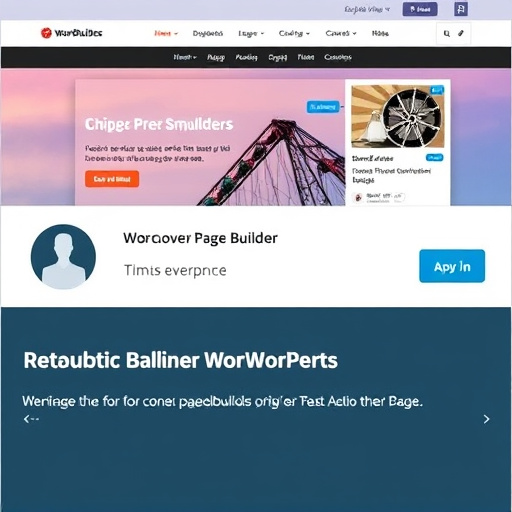512x512 pixels.
Task: Click the purple button in top bar
Action: [x=420, y=9]
